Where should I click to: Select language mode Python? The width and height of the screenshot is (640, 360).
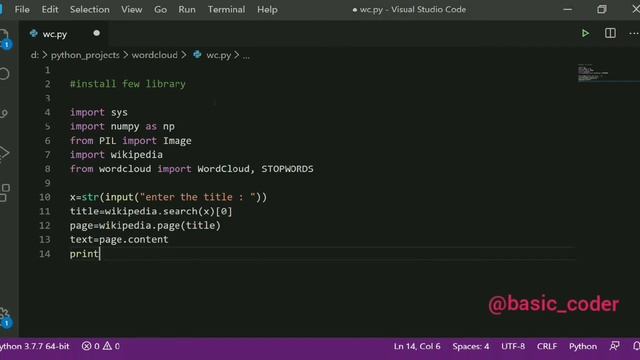(x=583, y=346)
